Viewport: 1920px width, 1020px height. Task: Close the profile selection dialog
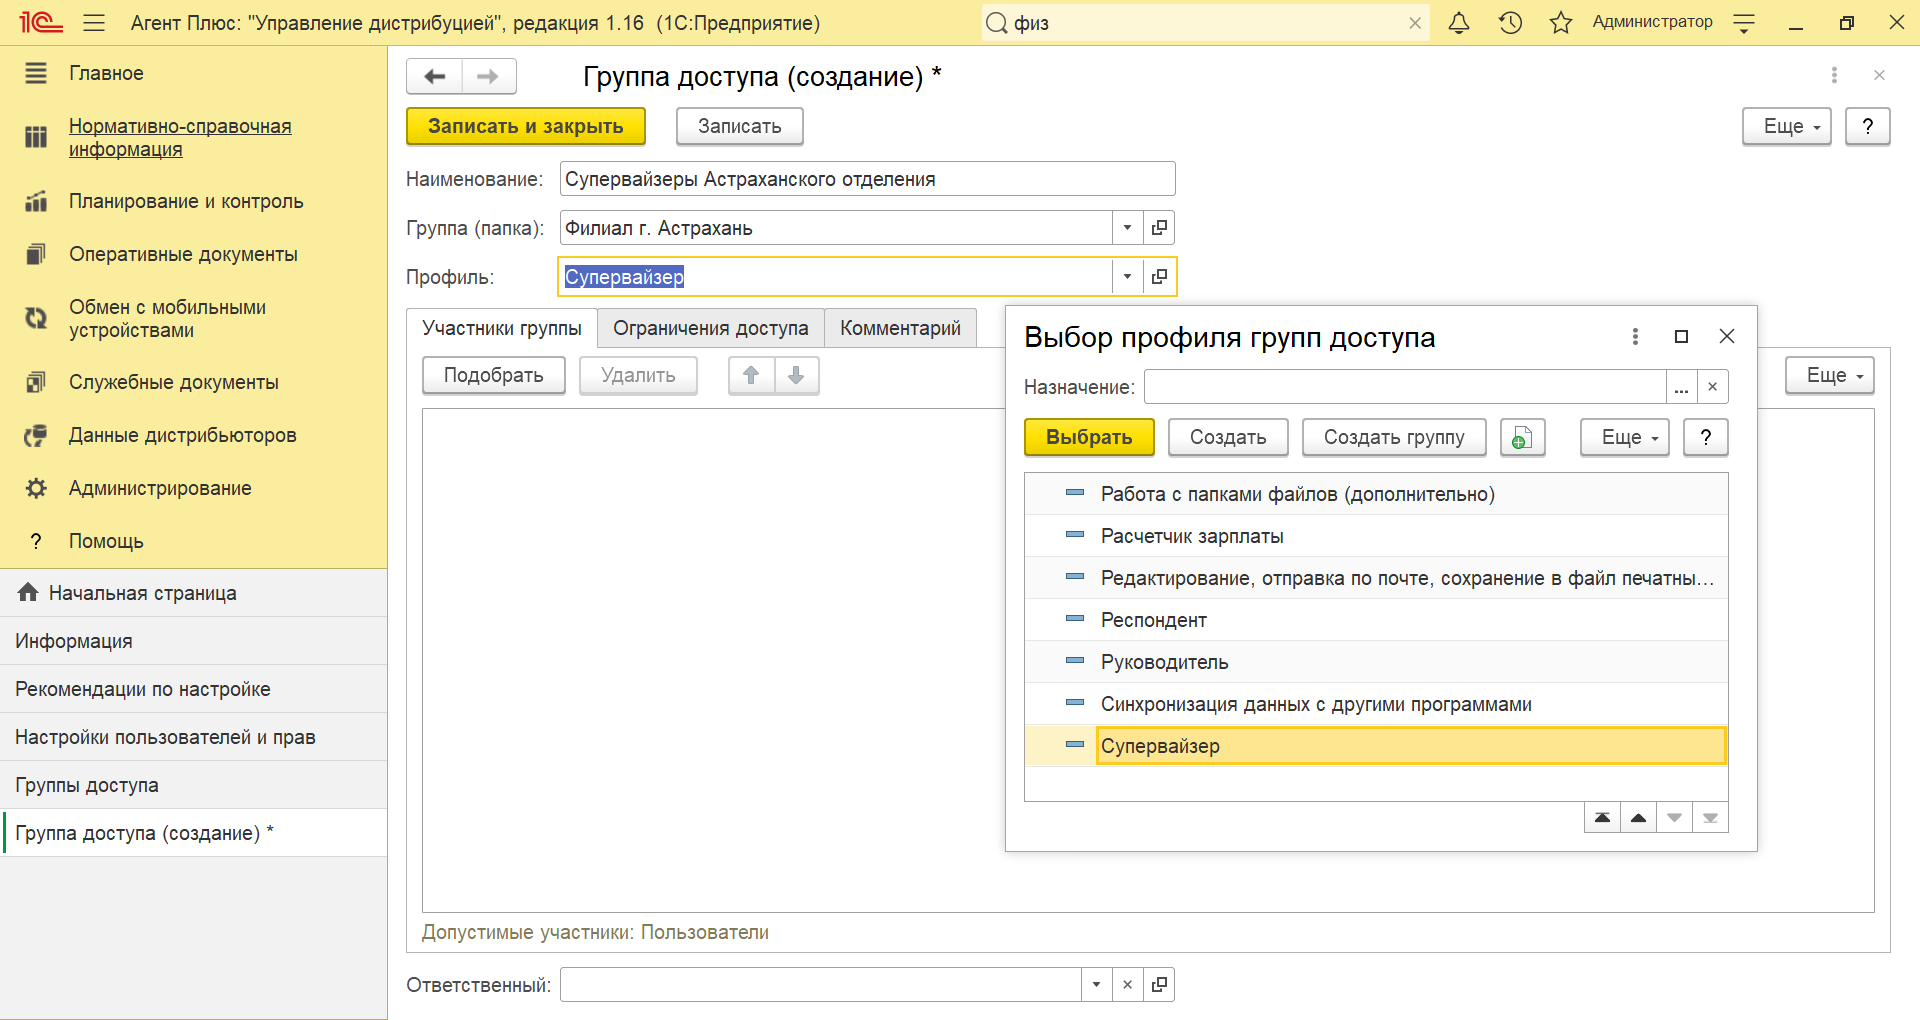[x=1727, y=337]
